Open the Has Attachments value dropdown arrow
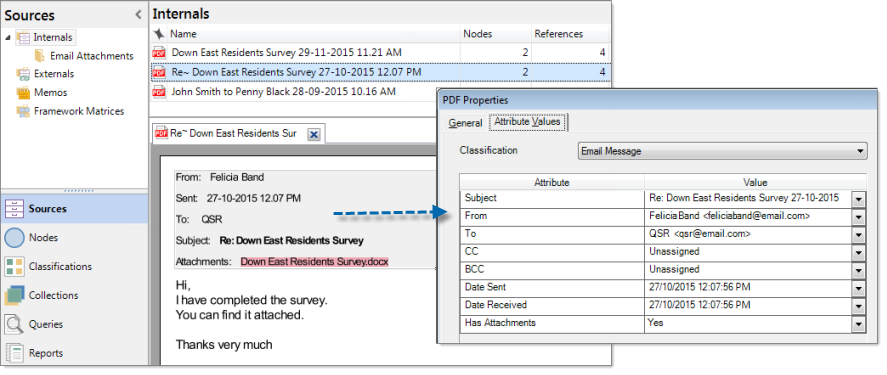The height and width of the screenshot is (375, 887). [x=859, y=324]
